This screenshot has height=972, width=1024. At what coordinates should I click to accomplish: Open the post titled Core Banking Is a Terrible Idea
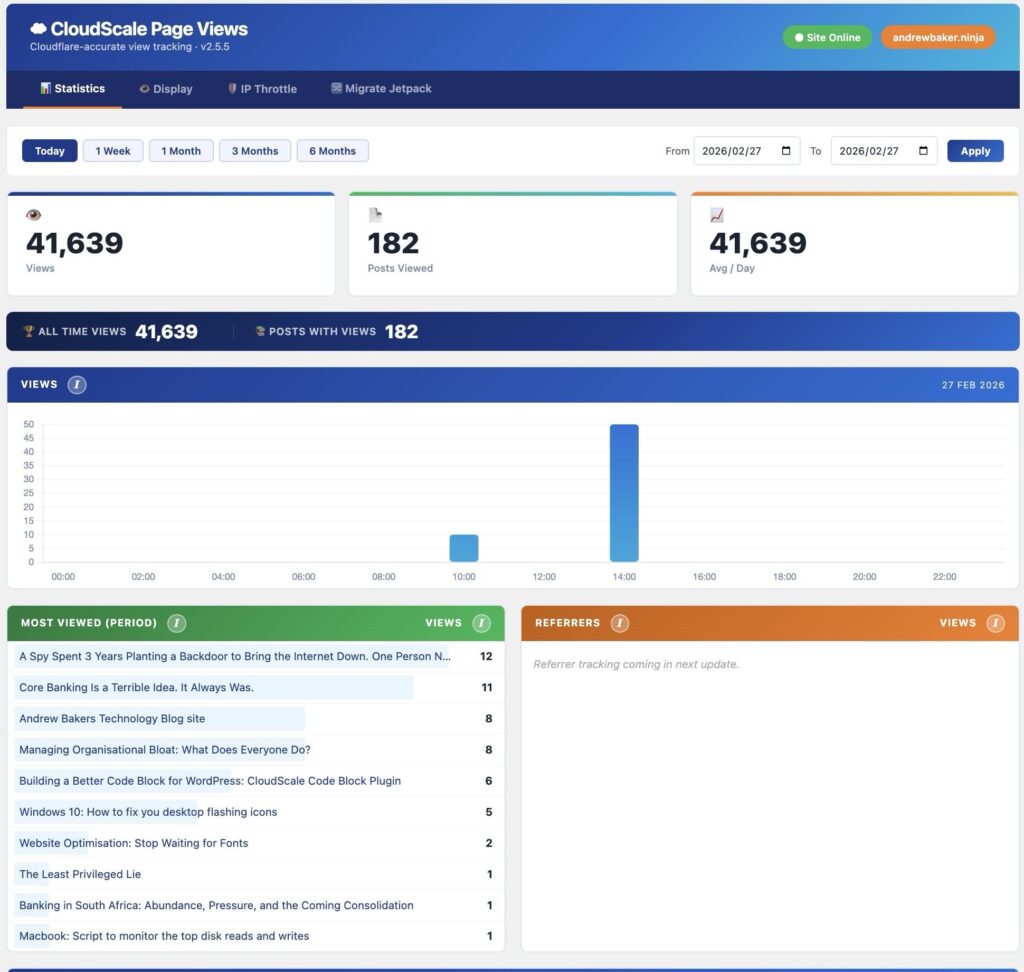coord(136,688)
